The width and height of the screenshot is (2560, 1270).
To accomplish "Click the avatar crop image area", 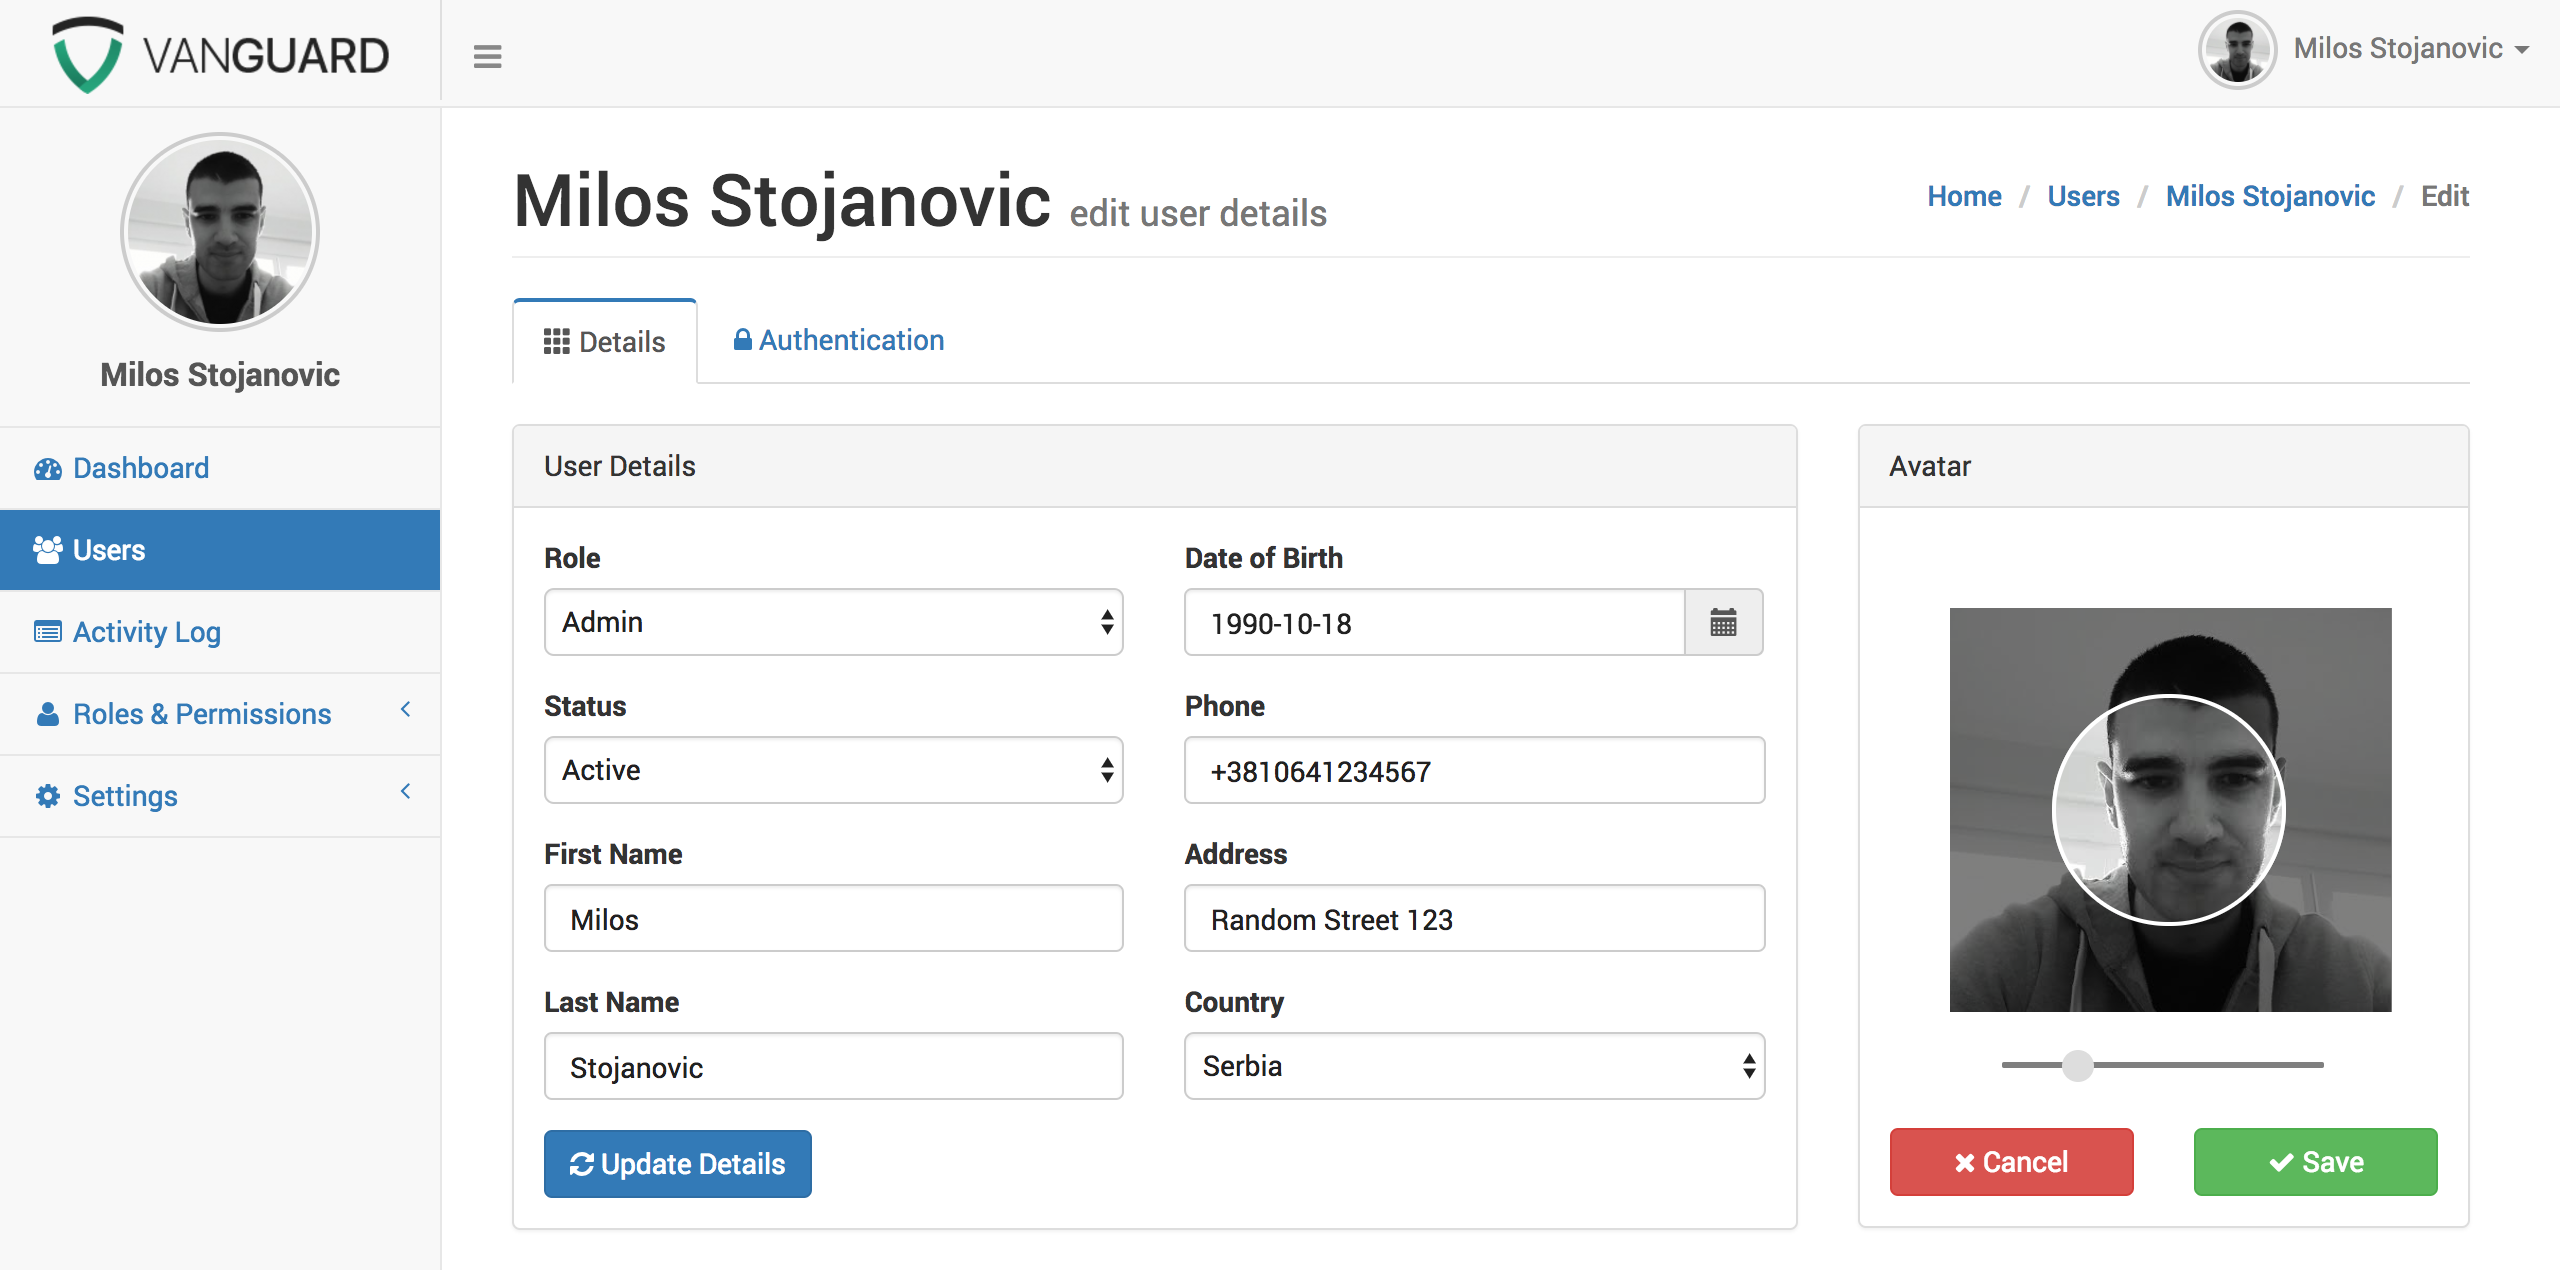I will [2170, 810].
